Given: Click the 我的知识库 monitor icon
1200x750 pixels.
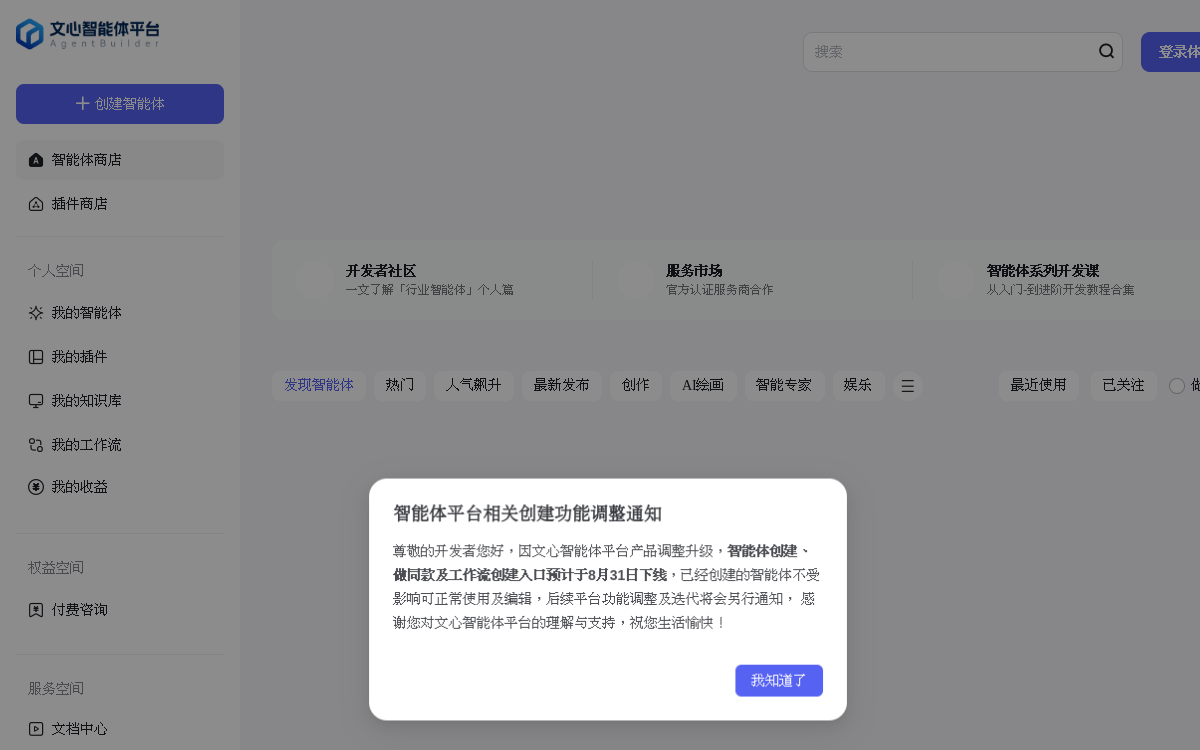Looking at the screenshot, I should (x=36, y=401).
